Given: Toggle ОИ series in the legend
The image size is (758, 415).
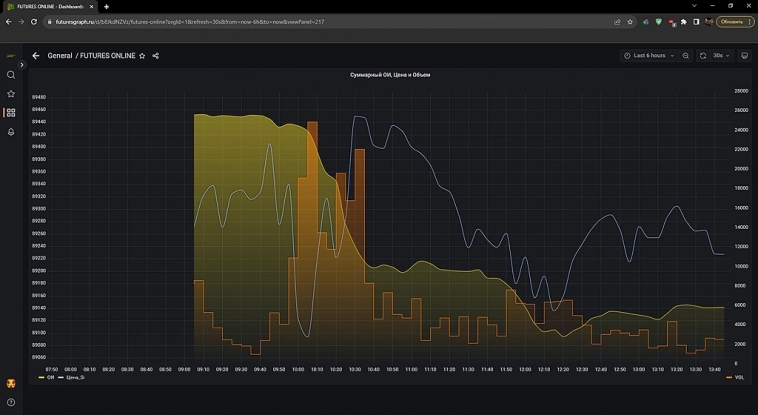Looking at the screenshot, I should [x=50, y=378].
